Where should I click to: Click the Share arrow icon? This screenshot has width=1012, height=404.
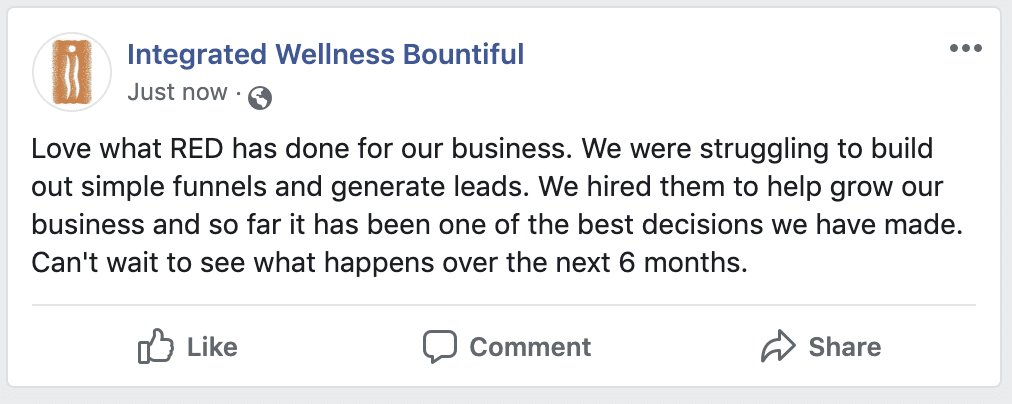776,347
